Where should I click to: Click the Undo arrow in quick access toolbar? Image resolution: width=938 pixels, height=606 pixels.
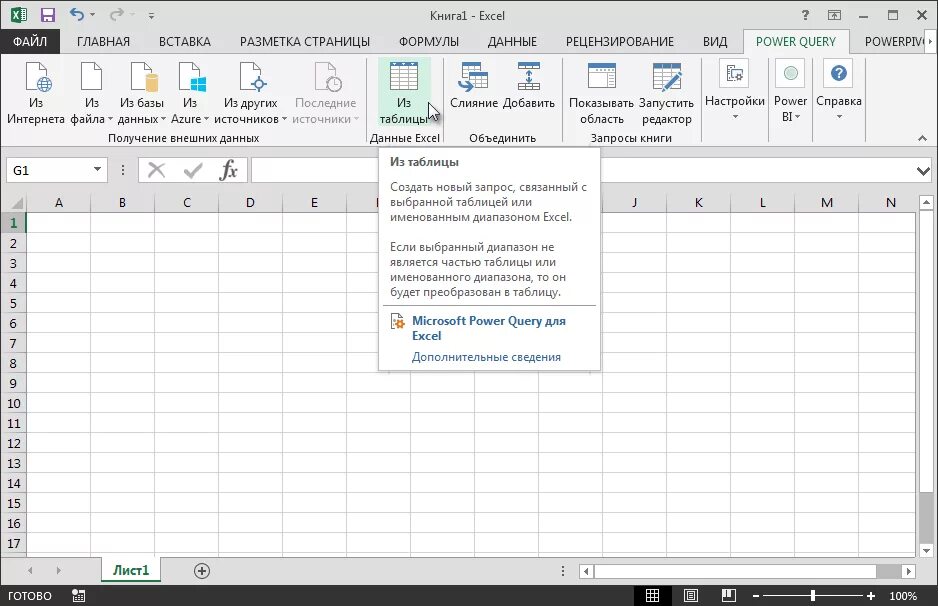tap(76, 14)
